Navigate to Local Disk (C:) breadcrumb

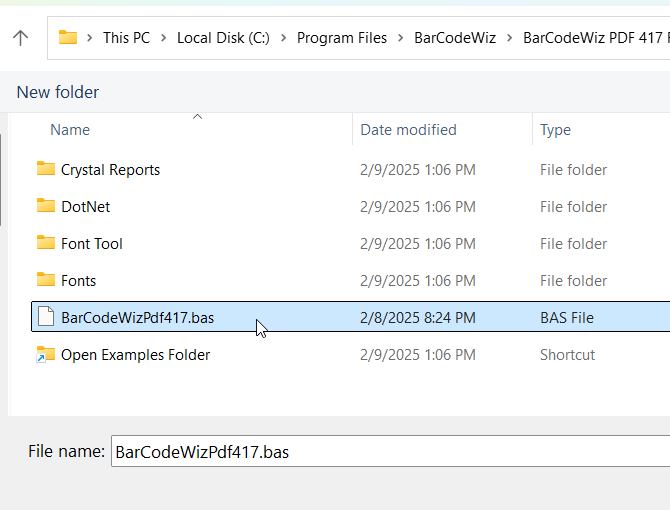223,38
